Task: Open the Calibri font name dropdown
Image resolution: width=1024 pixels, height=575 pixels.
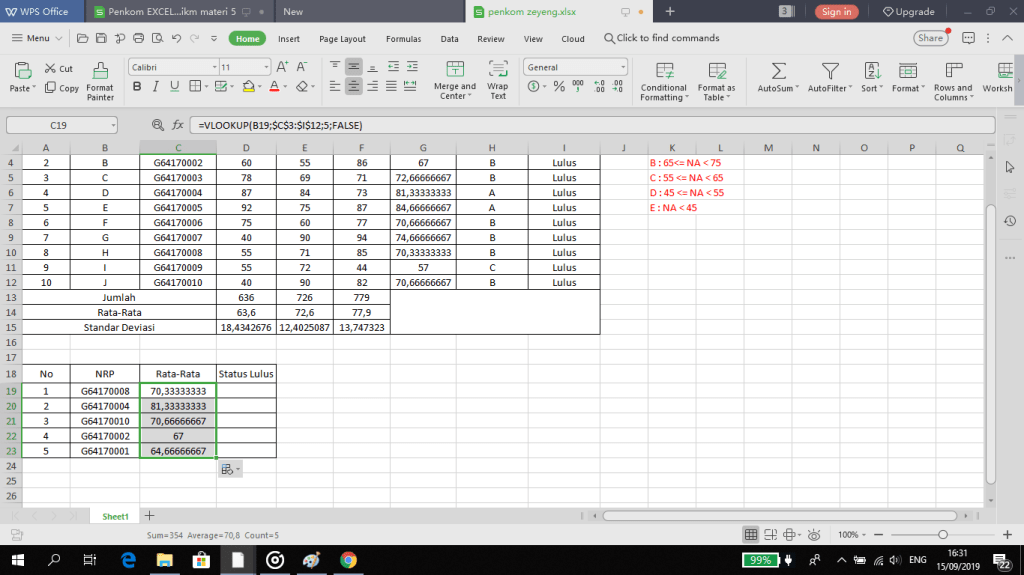Action: (x=210, y=67)
